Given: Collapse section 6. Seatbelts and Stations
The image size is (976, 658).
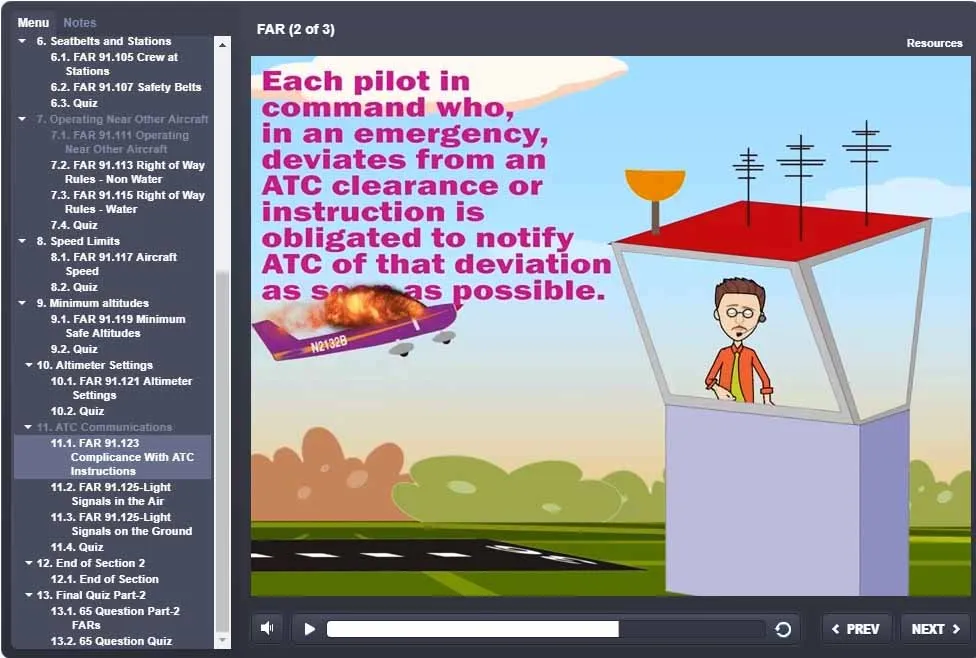Looking at the screenshot, I should pos(22,41).
